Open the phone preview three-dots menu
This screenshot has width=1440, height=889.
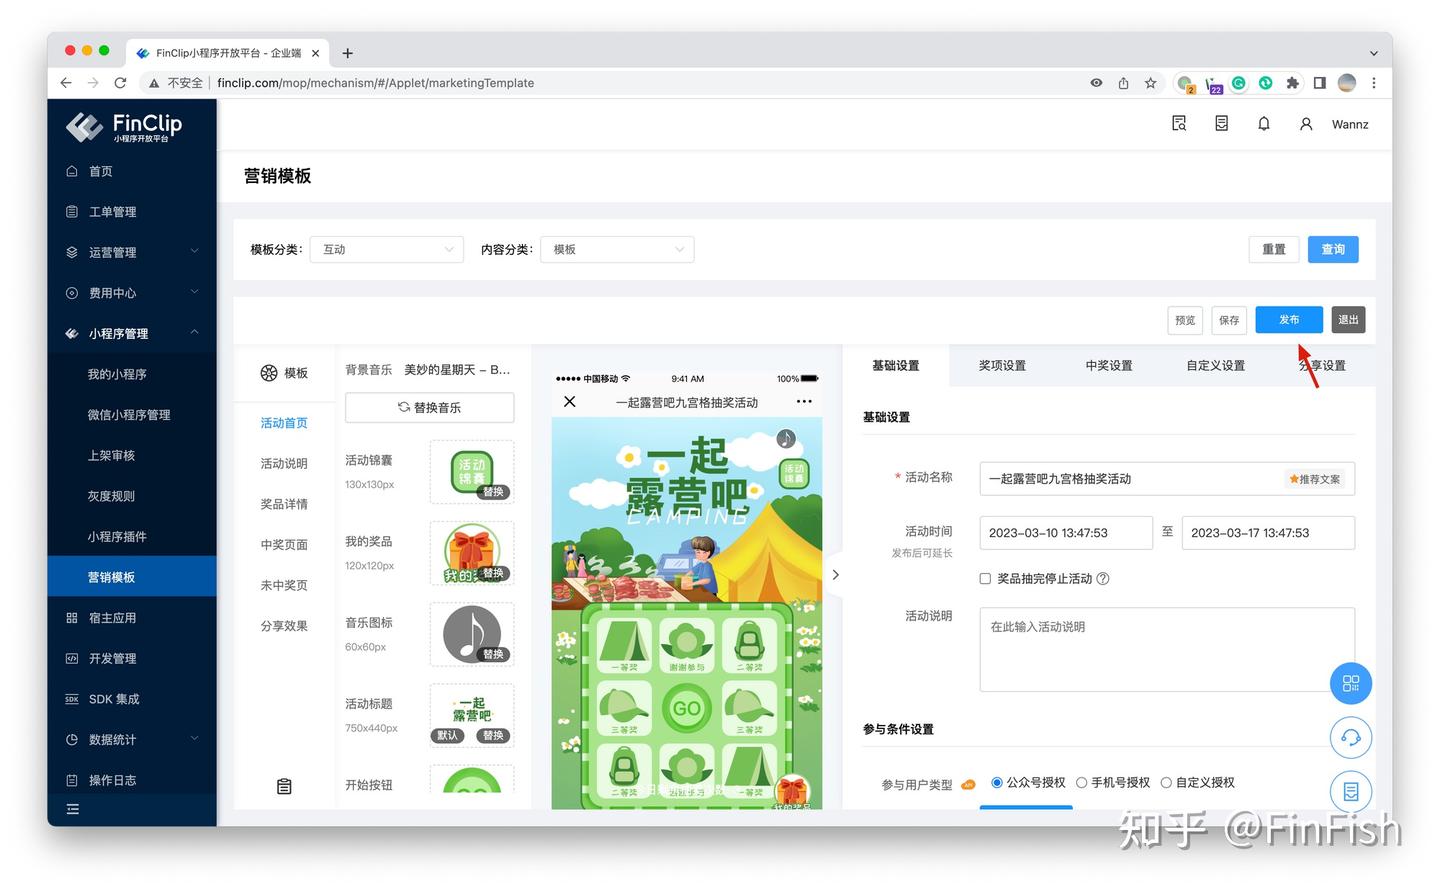(804, 402)
